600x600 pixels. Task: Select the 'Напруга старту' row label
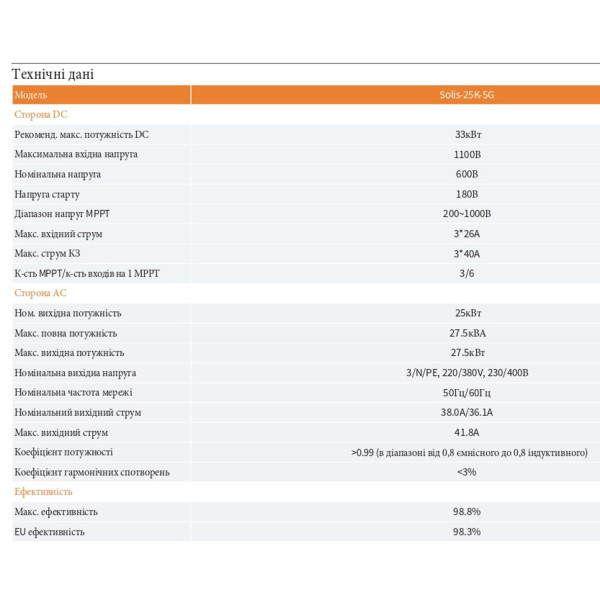pyautogui.click(x=47, y=194)
